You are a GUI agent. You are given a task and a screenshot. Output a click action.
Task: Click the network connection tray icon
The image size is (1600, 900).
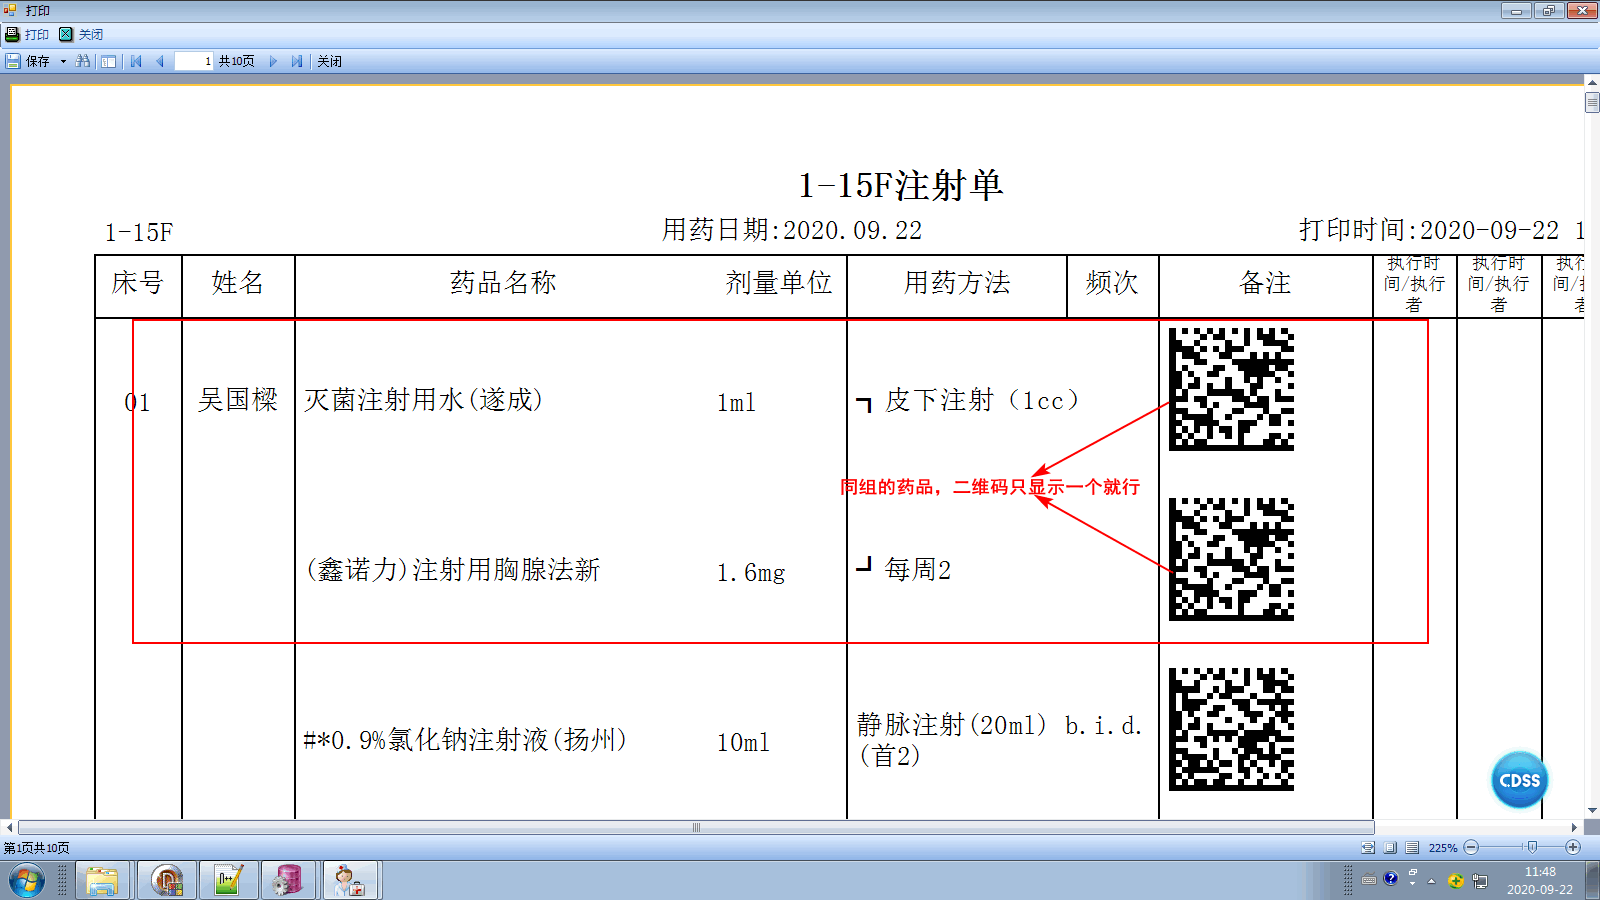(1480, 881)
